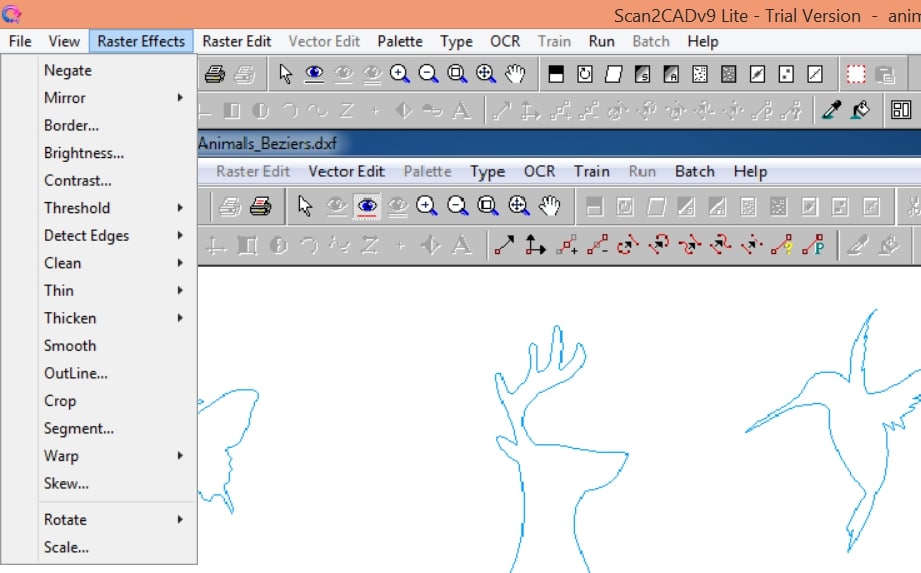The width and height of the screenshot is (921, 573).
Task: Click the tile windows layout icon
Action: pos(901,110)
